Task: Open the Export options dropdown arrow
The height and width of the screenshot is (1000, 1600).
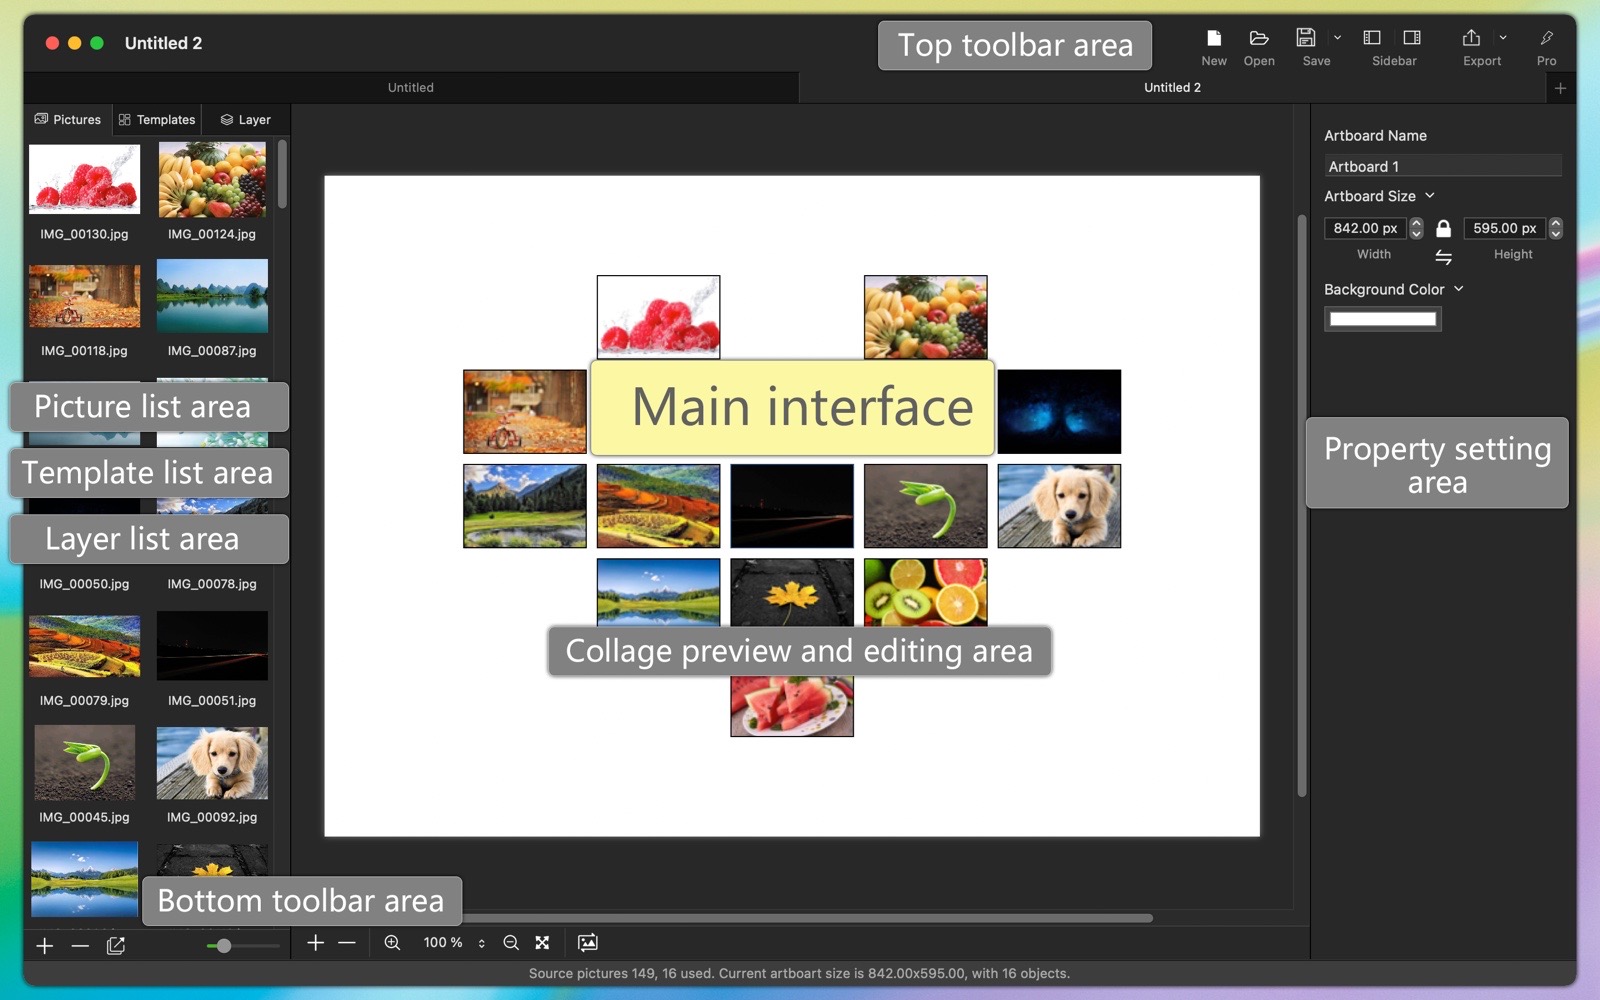Action: point(1502,38)
